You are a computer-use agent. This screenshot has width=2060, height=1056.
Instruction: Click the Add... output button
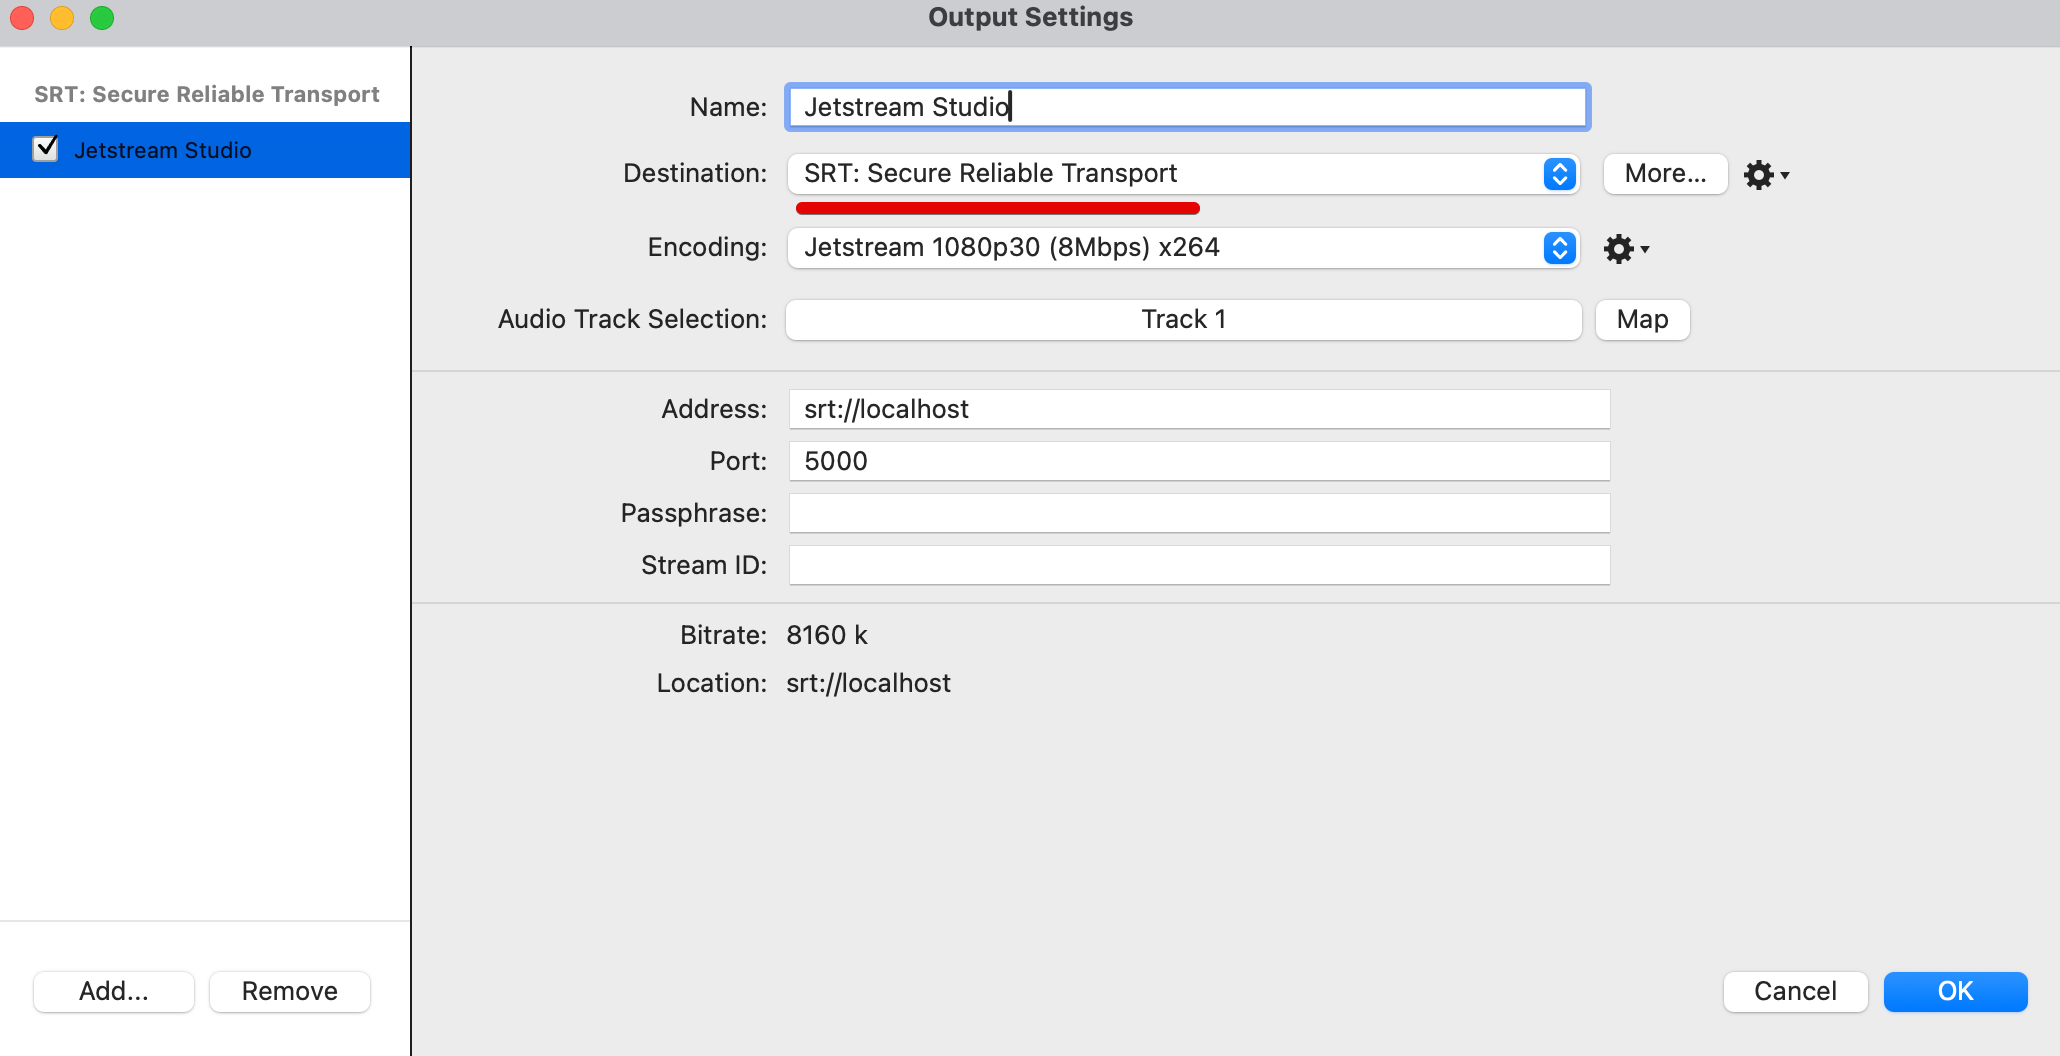[x=114, y=991]
